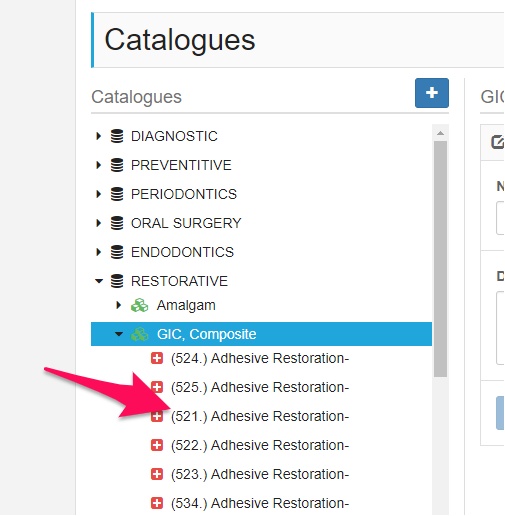Select the RESTORATIVE catalogue
This screenshot has height=516, width=505.
tap(179, 281)
